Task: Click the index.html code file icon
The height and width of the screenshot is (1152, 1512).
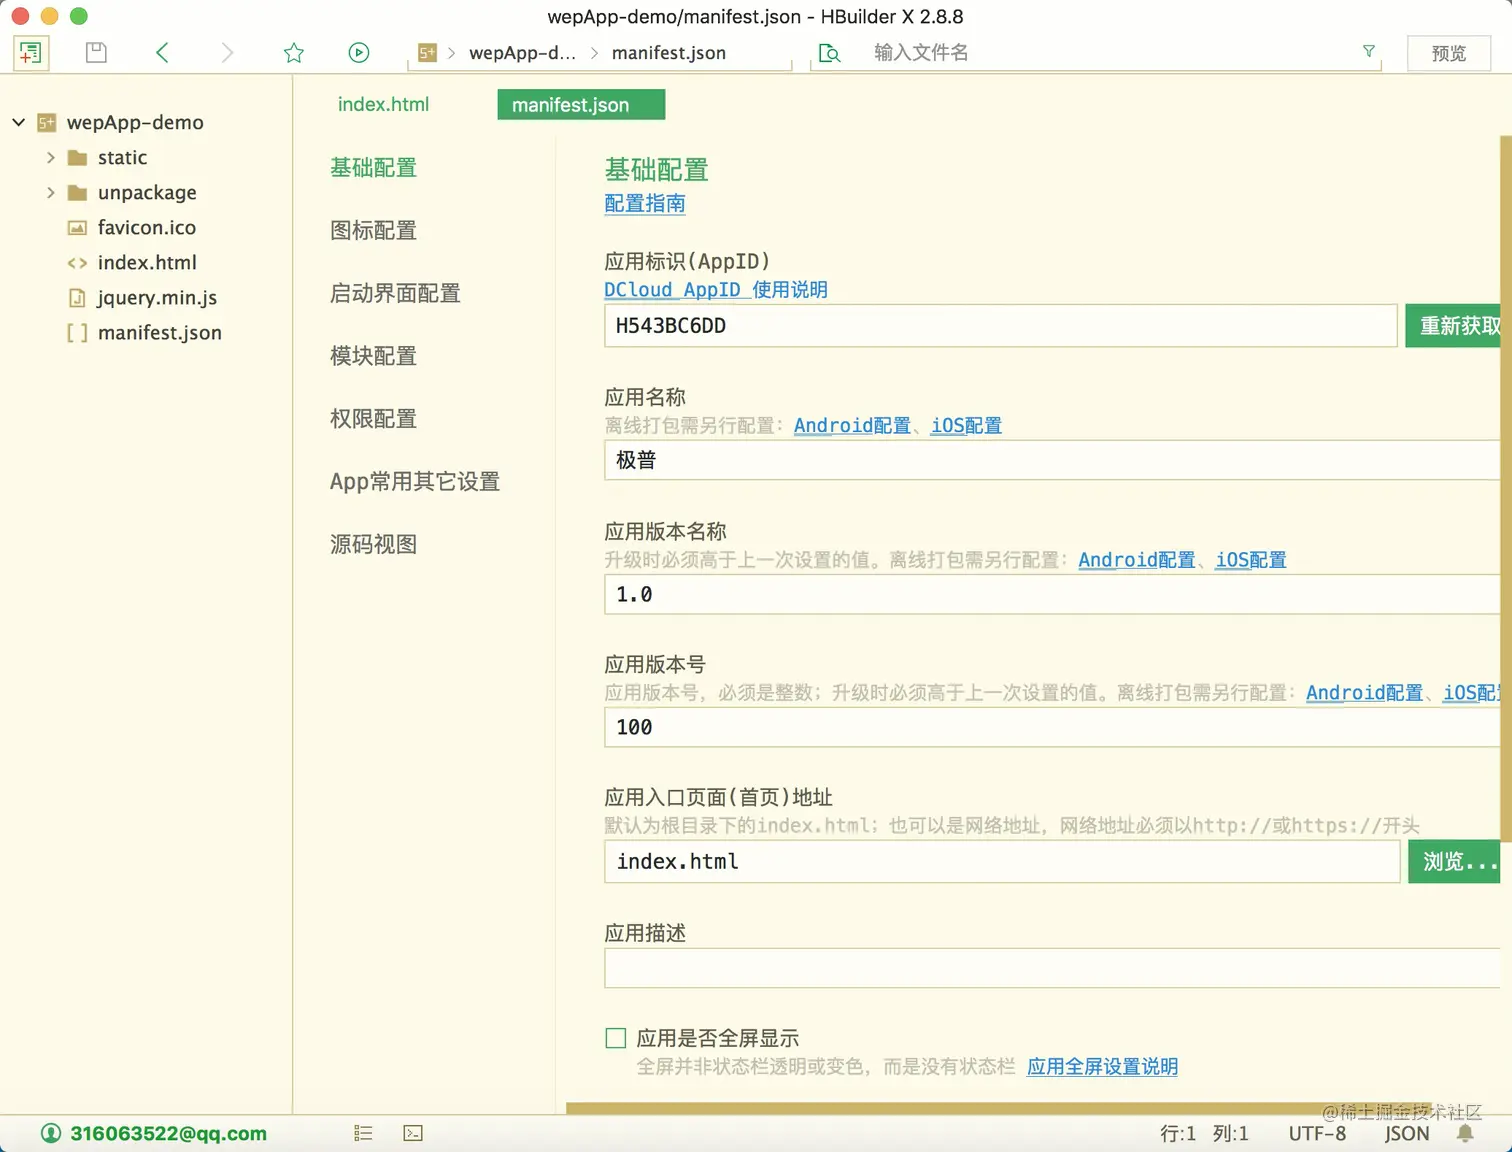Action: pyautogui.click(x=77, y=263)
